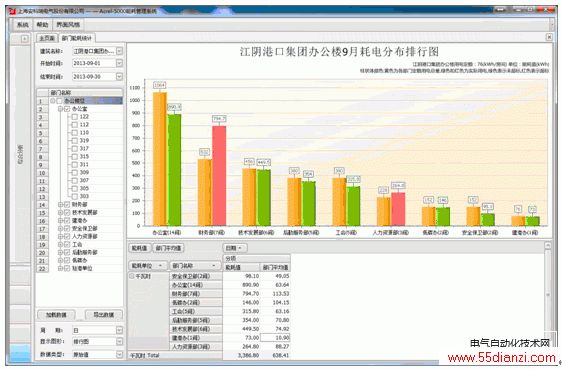Check the room 319 checkbox
The height and width of the screenshot is (370, 562).
coord(75,141)
